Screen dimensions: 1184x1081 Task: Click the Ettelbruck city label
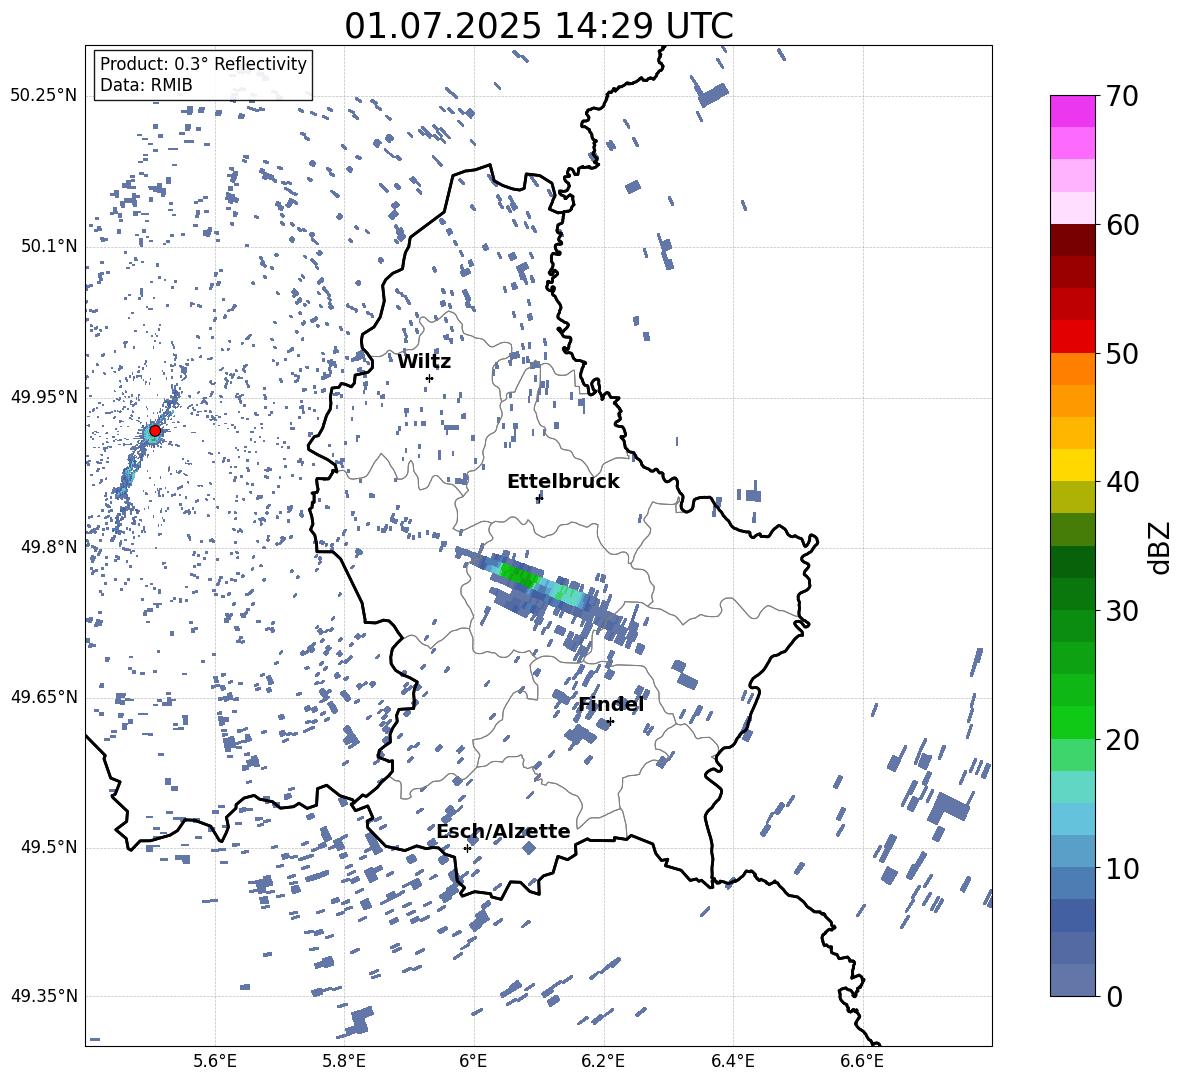point(563,482)
